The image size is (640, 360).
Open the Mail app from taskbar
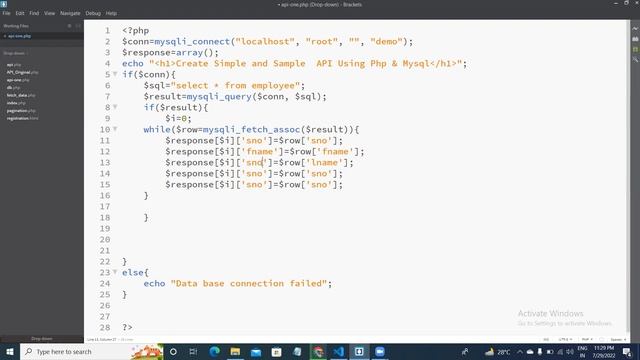(x=256, y=351)
